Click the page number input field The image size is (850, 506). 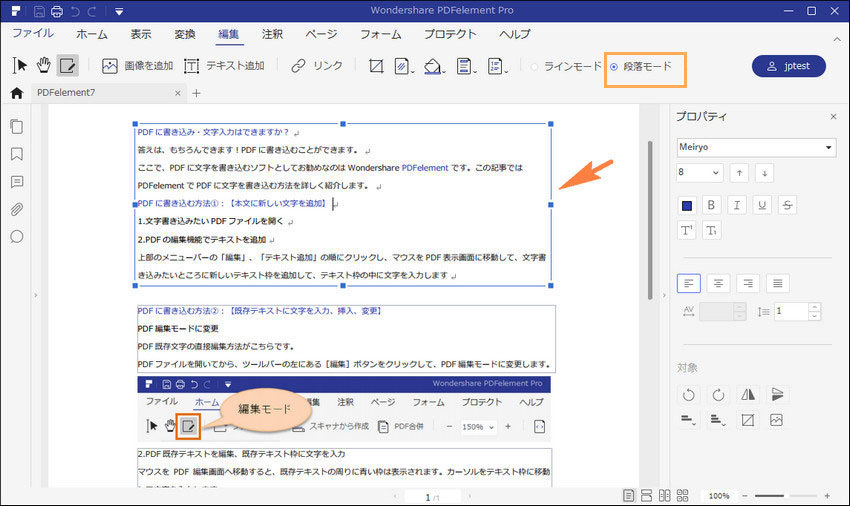tap(432, 497)
